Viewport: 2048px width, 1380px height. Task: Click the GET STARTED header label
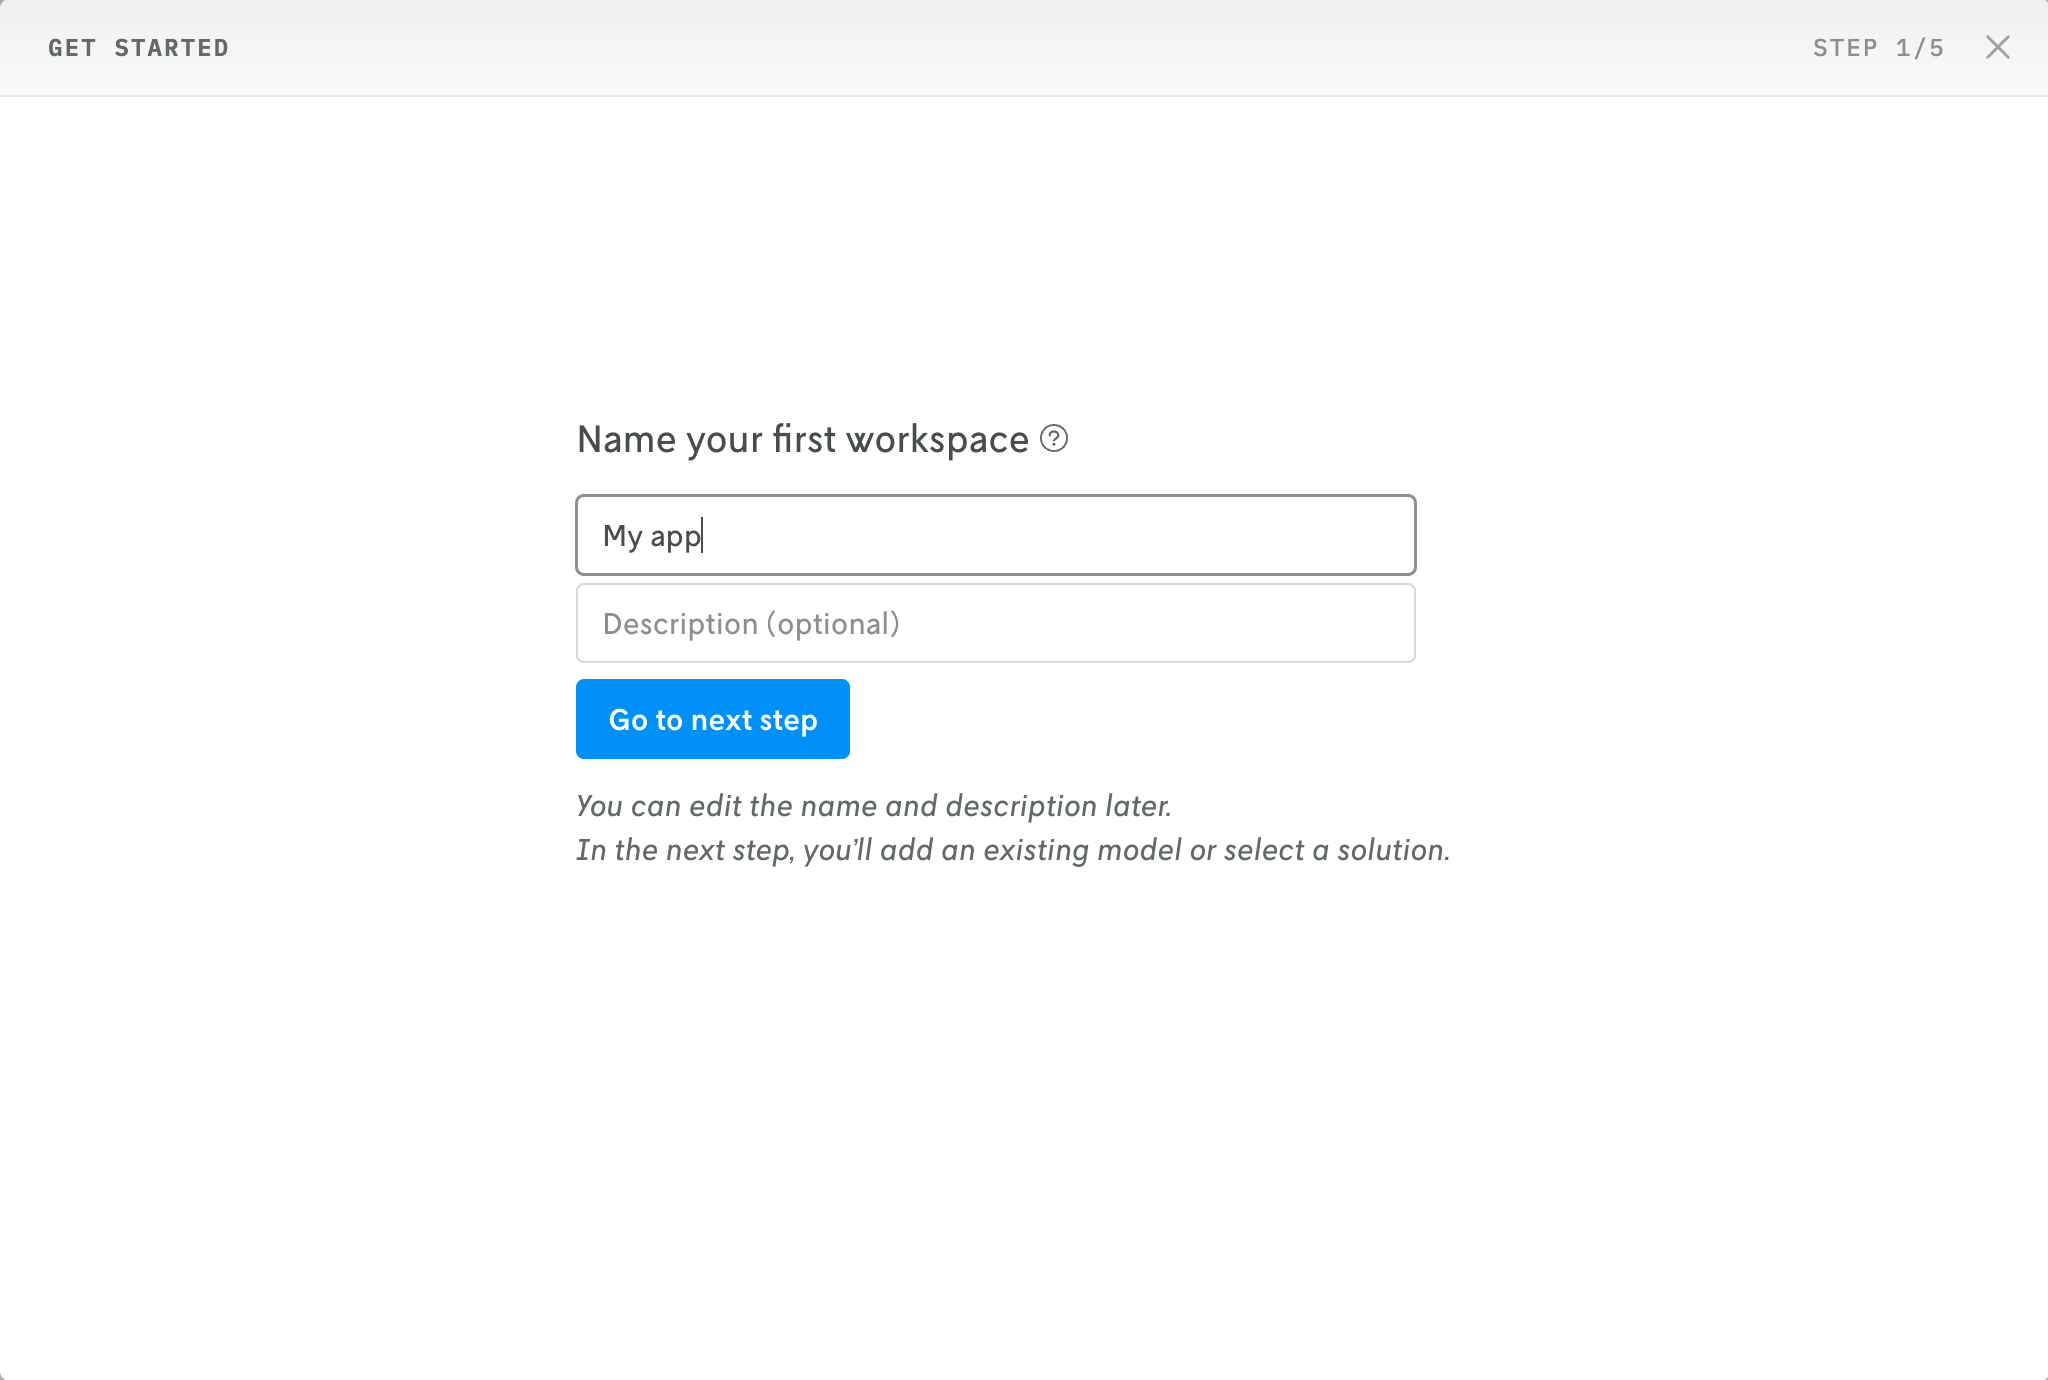click(138, 48)
